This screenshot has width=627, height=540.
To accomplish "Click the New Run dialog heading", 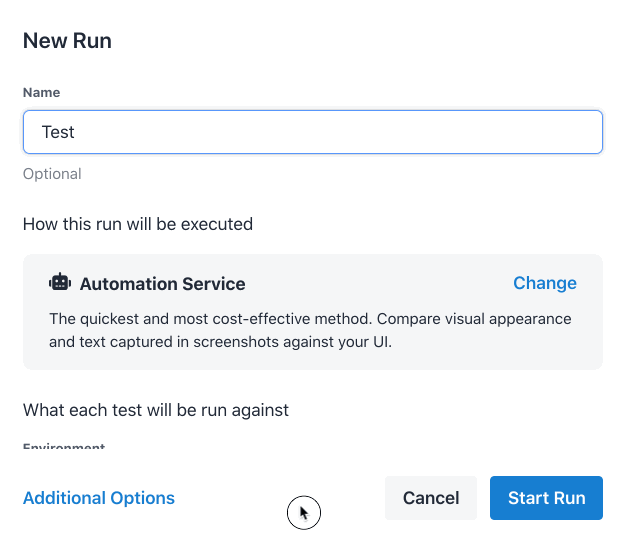I will [67, 41].
